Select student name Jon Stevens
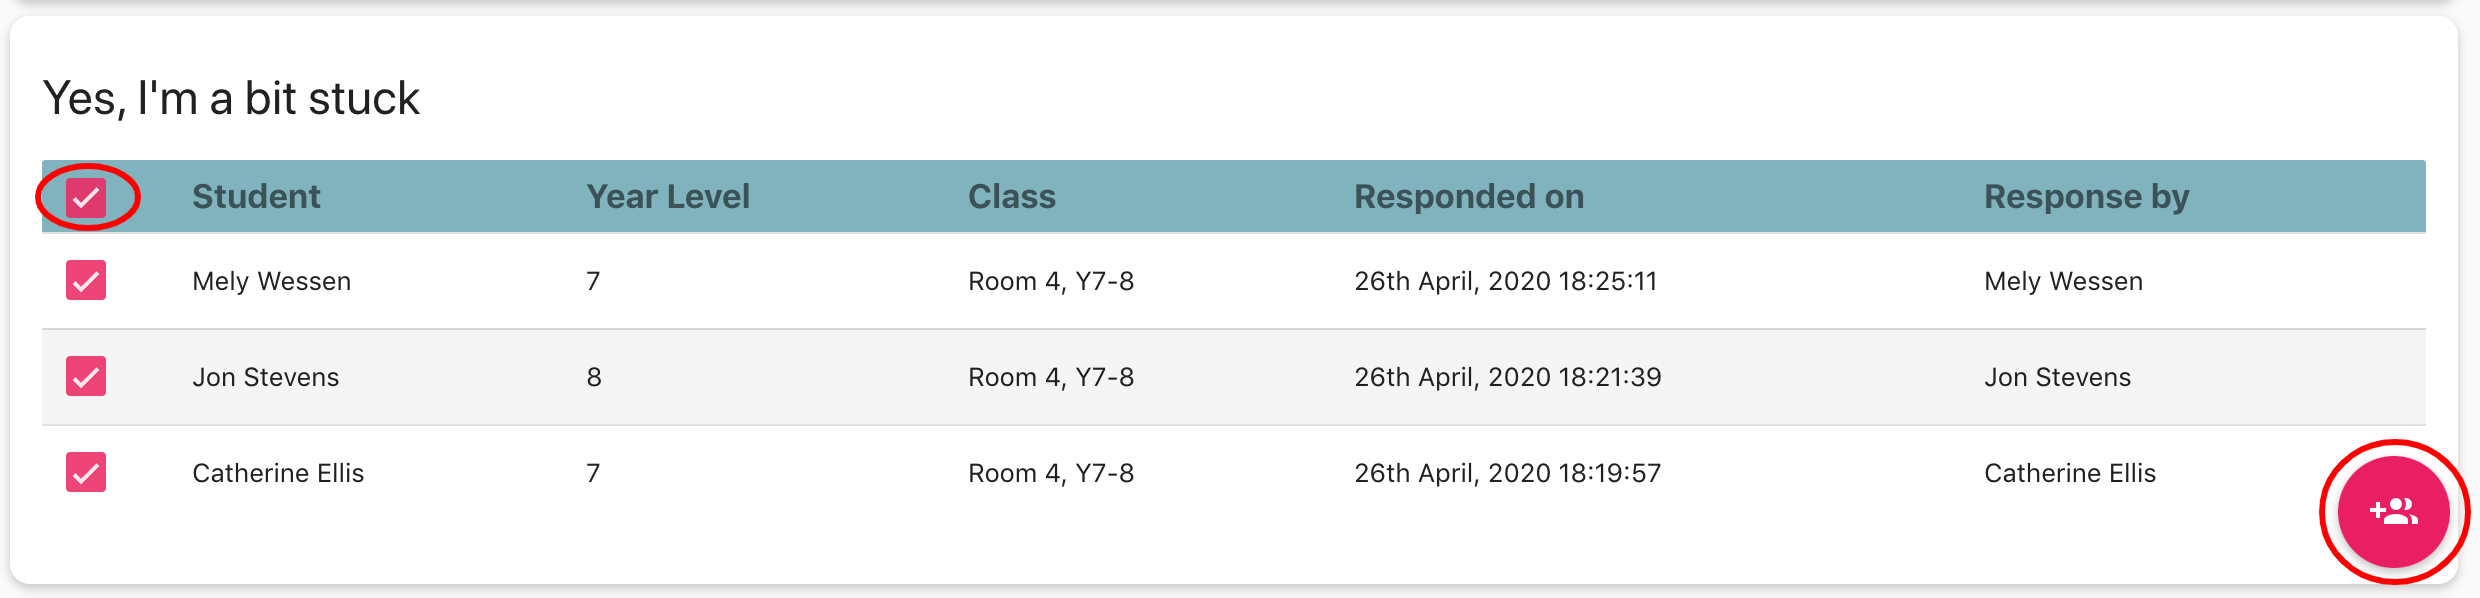The image size is (2480, 598). (265, 377)
